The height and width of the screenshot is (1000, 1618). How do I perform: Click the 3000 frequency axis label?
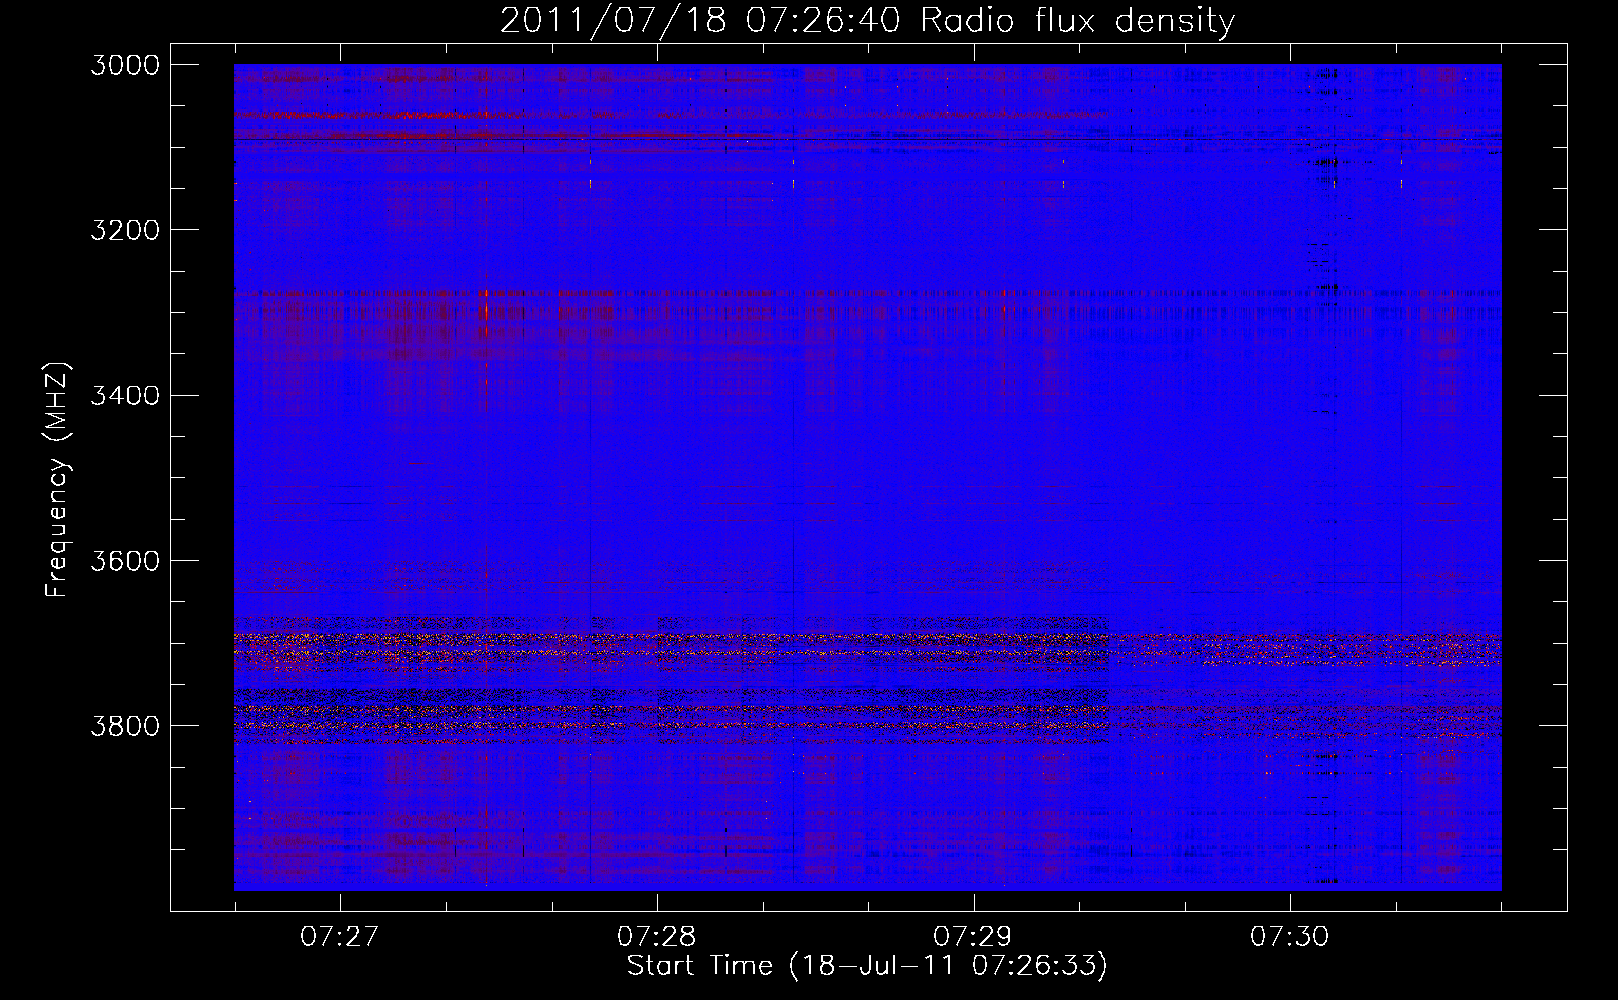click(x=125, y=65)
